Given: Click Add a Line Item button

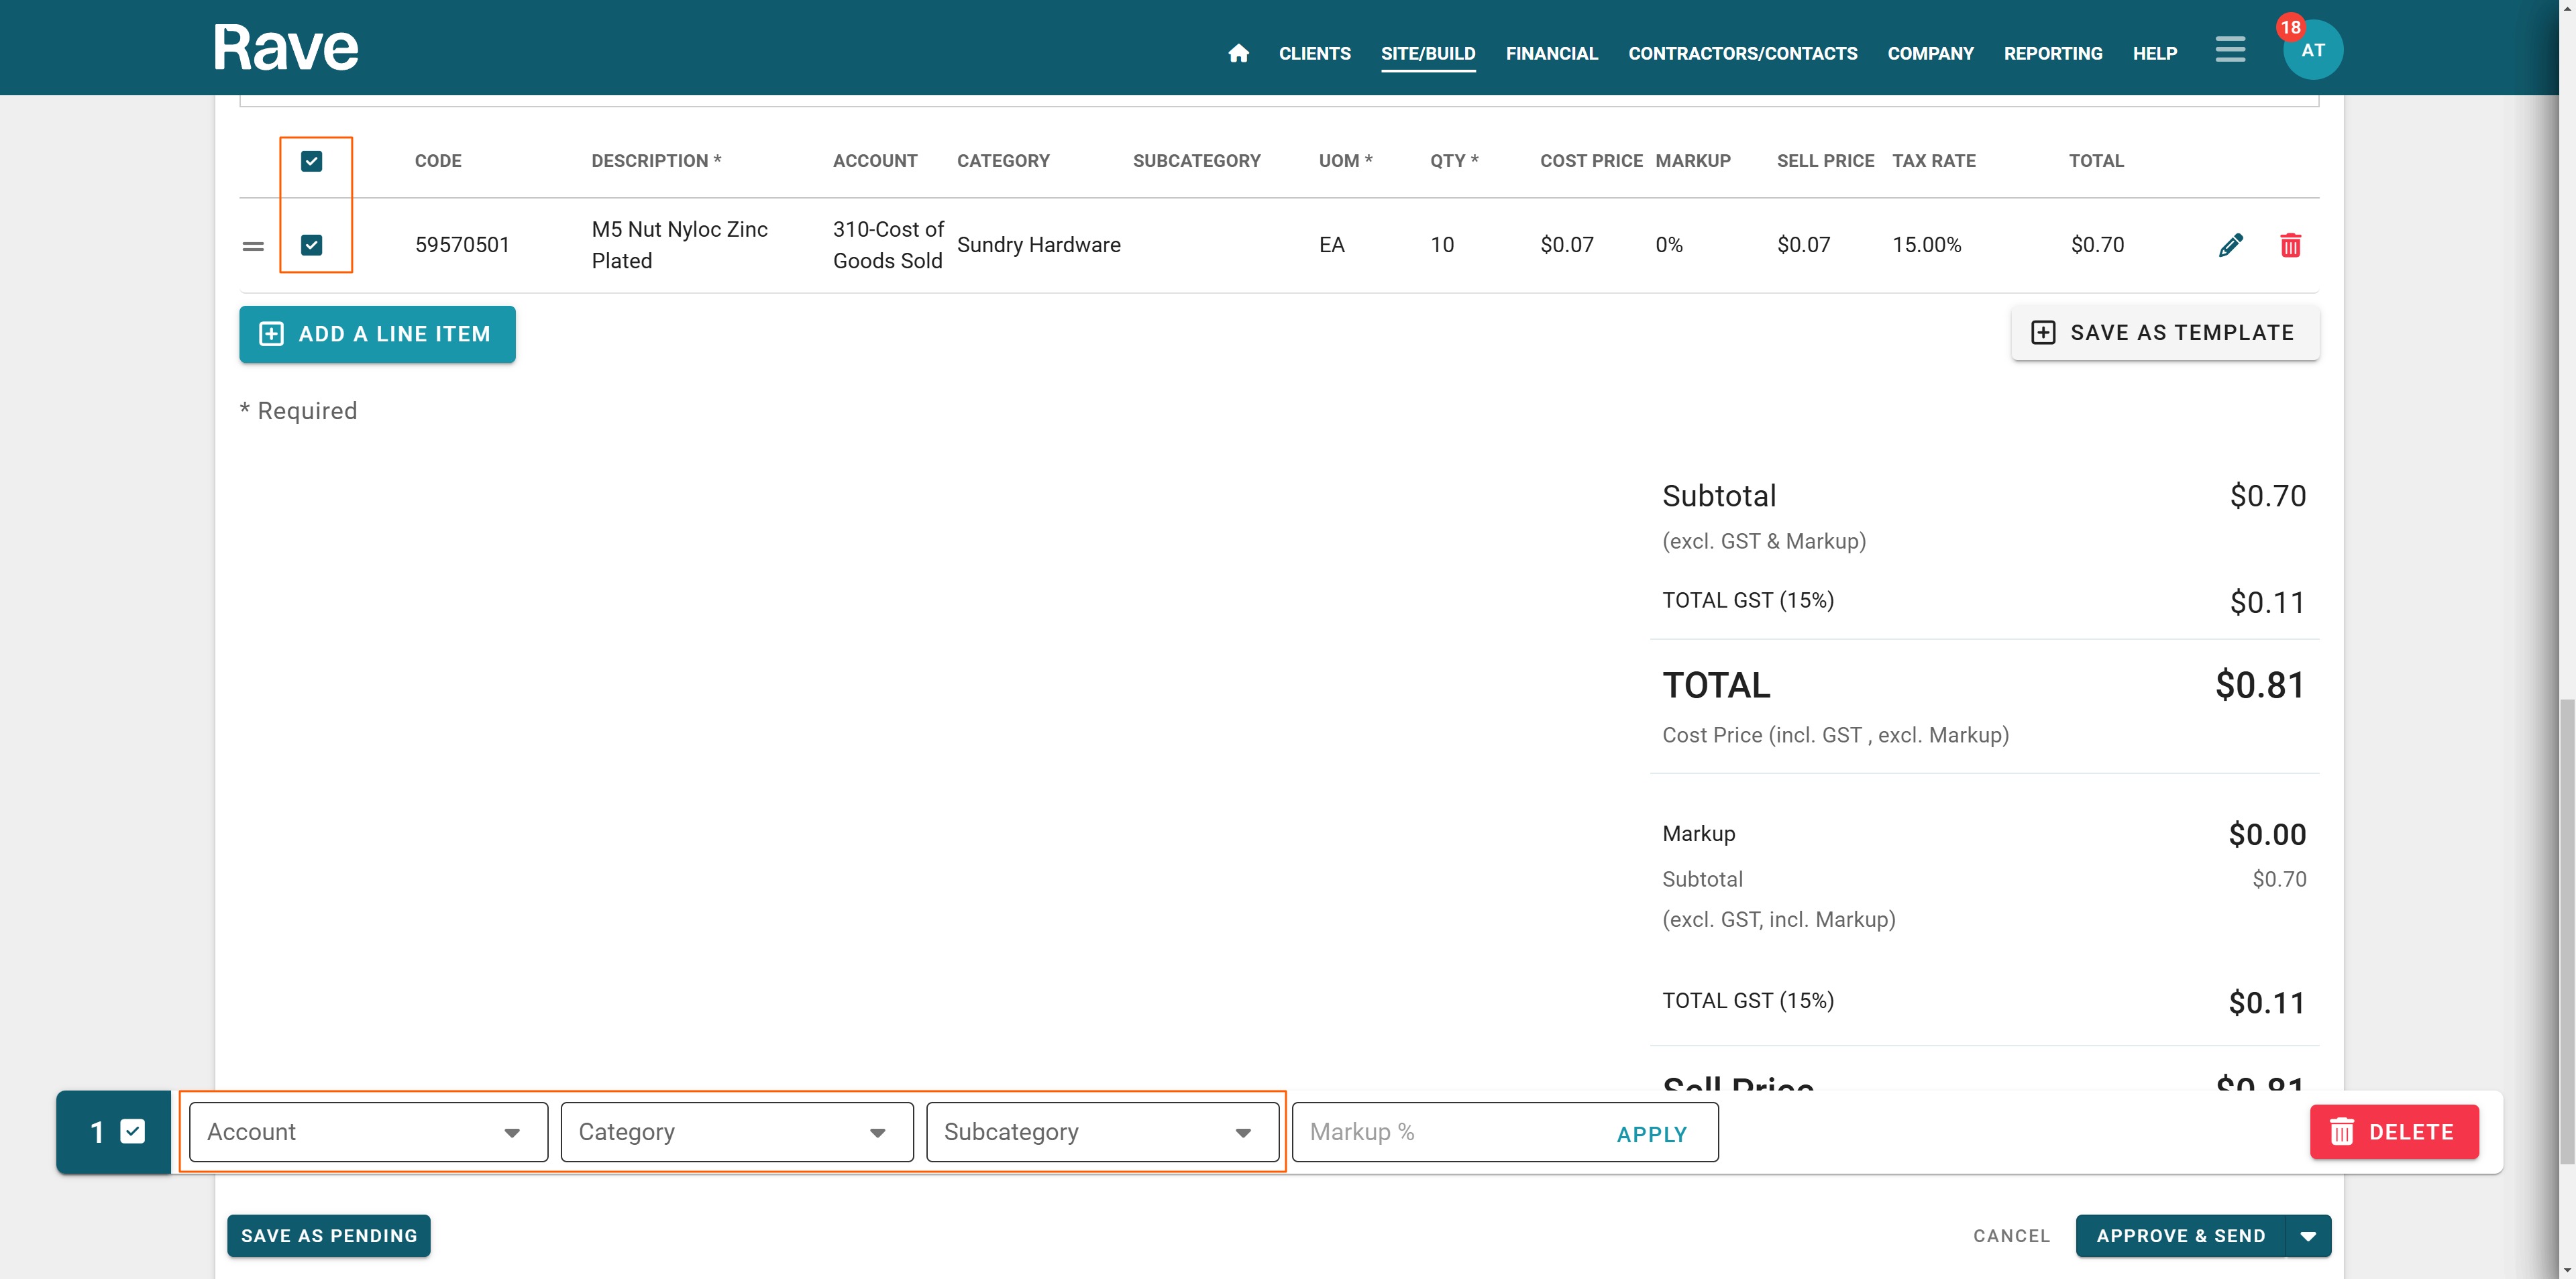Looking at the screenshot, I should tap(377, 334).
